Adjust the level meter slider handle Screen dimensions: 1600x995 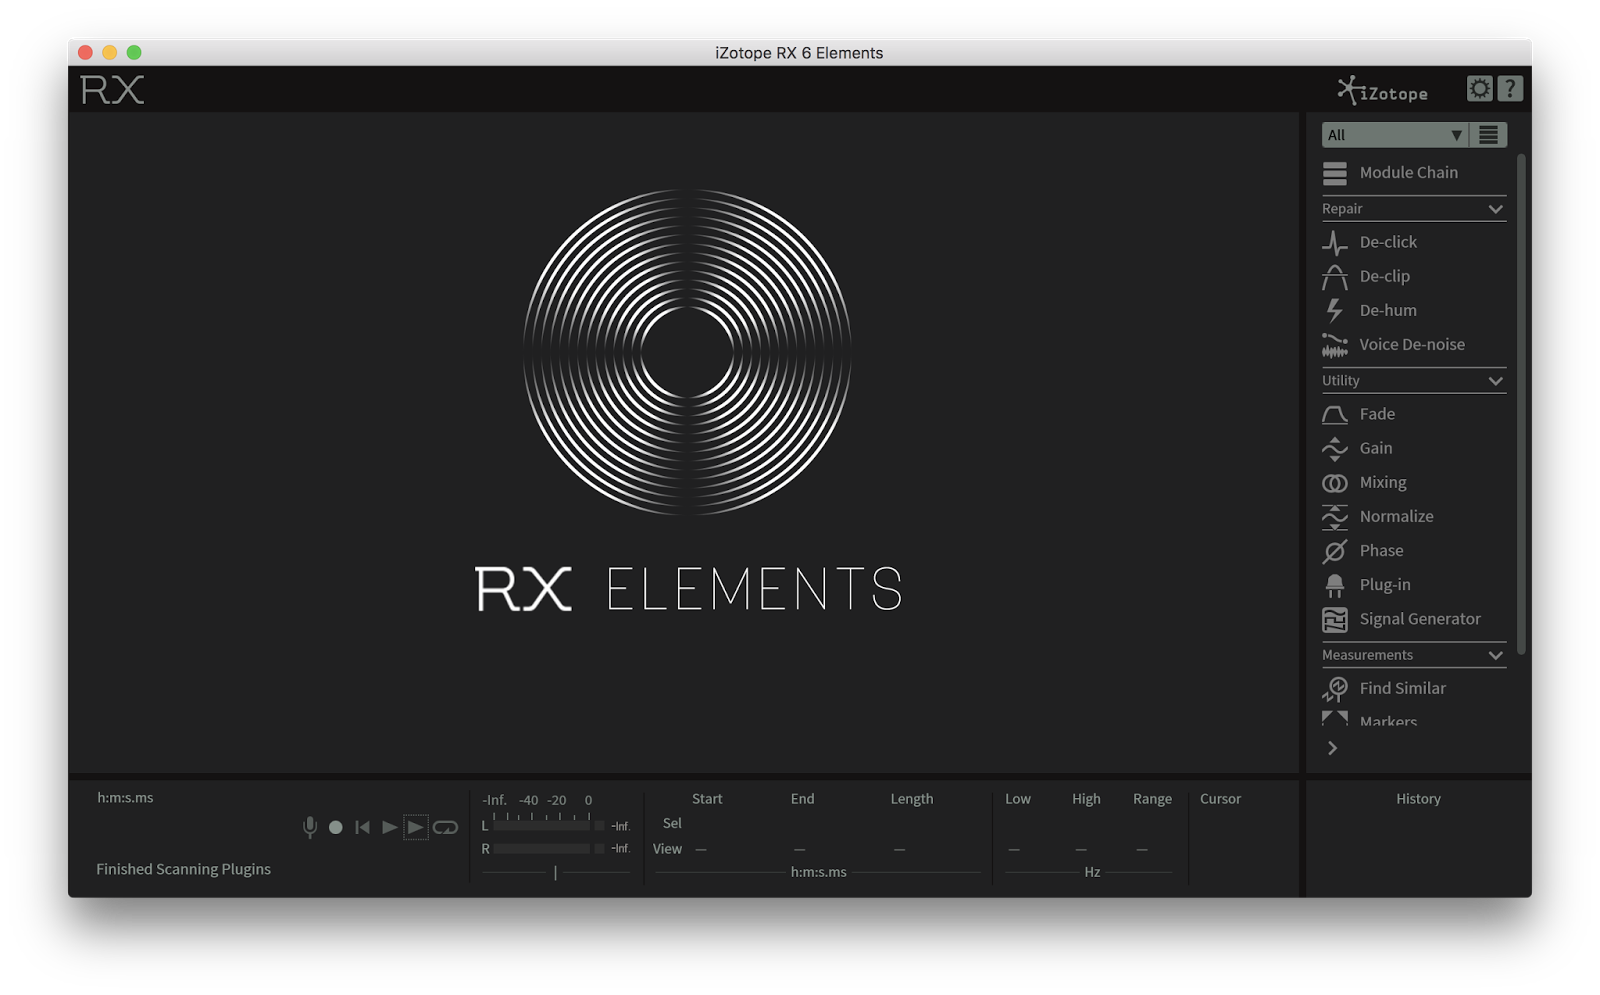[555, 872]
